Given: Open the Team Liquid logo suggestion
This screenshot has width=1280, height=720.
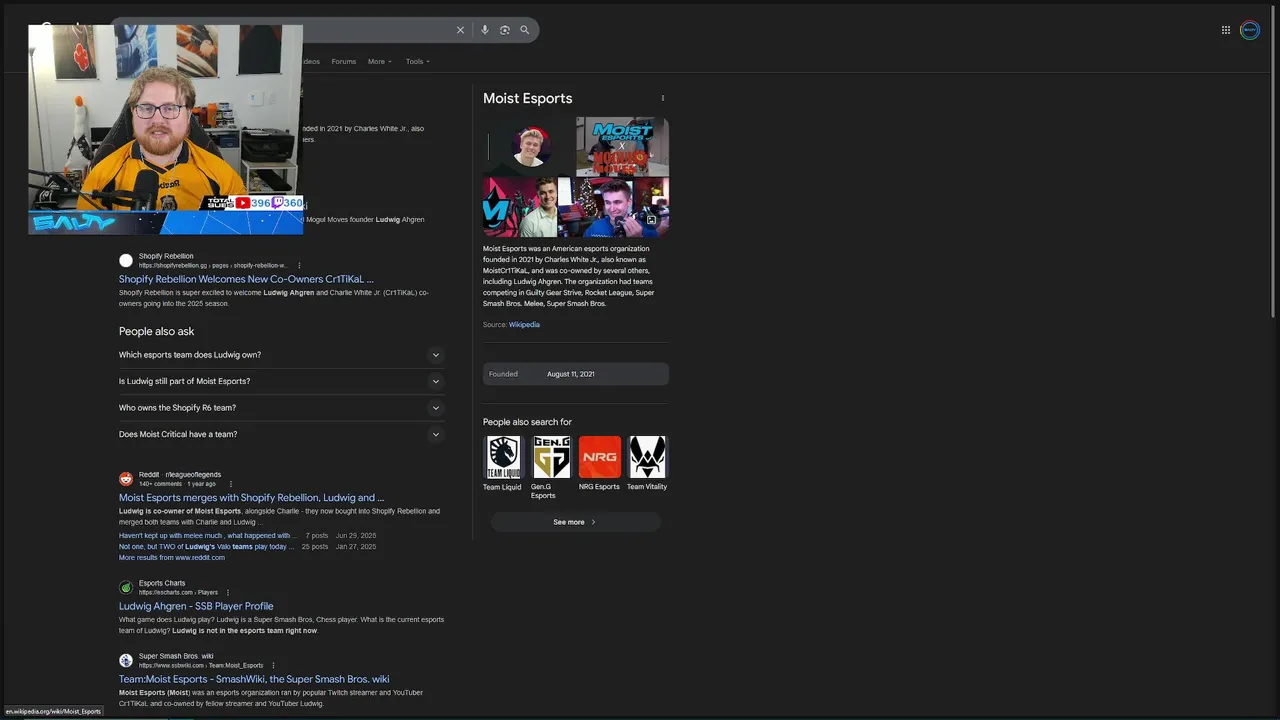Looking at the screenshot, I should pos(503,457).
